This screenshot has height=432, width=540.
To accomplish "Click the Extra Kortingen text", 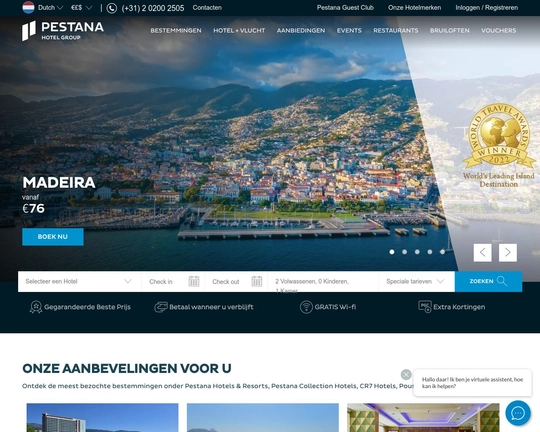I will pyautogui.click(x=459, y=307).
